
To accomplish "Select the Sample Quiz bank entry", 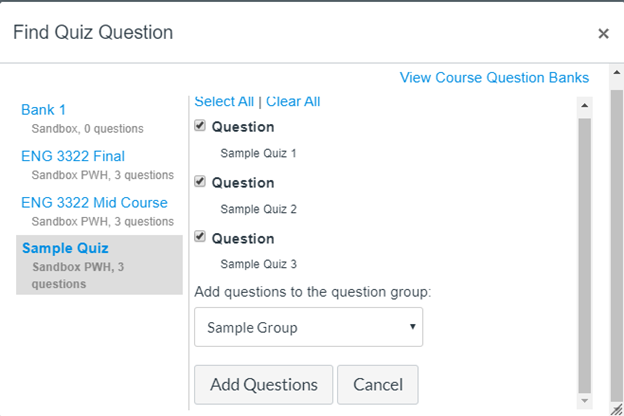I will (x=65, y=248).
